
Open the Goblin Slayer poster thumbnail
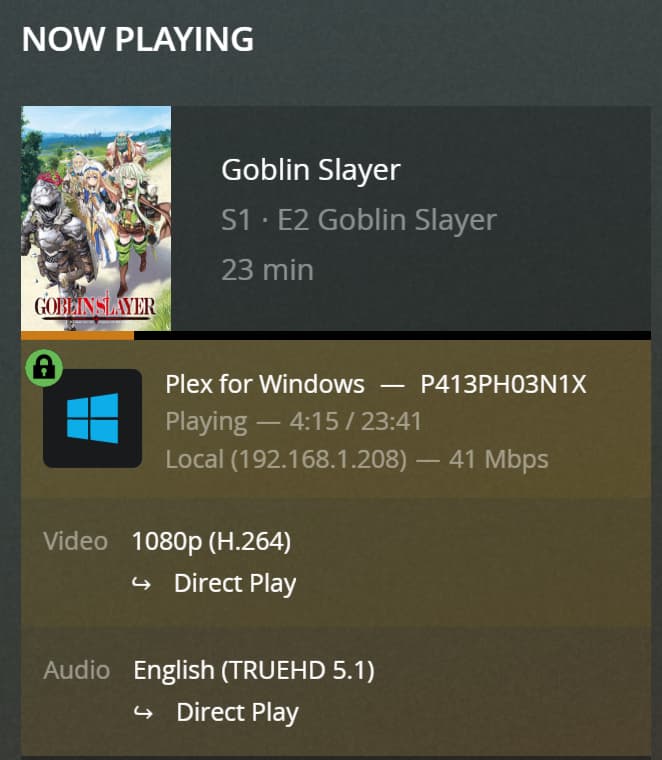96,218
